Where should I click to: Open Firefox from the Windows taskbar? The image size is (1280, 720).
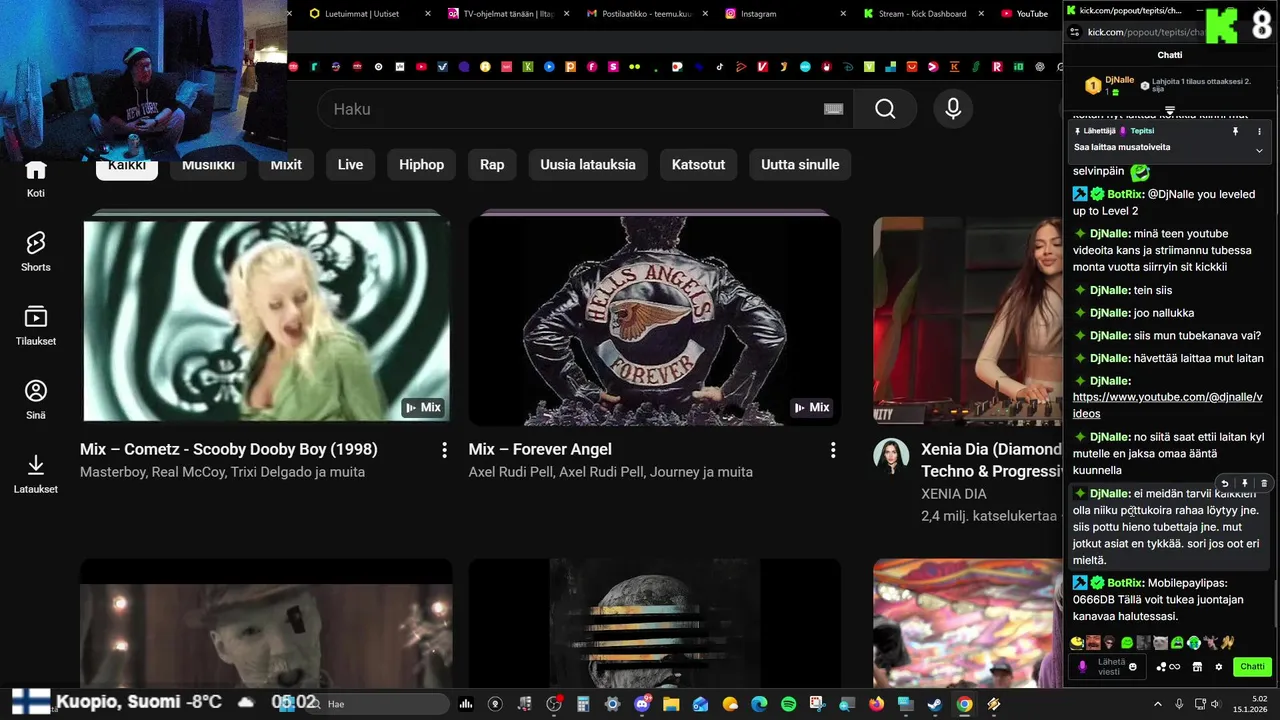click(x=876, y=704)
